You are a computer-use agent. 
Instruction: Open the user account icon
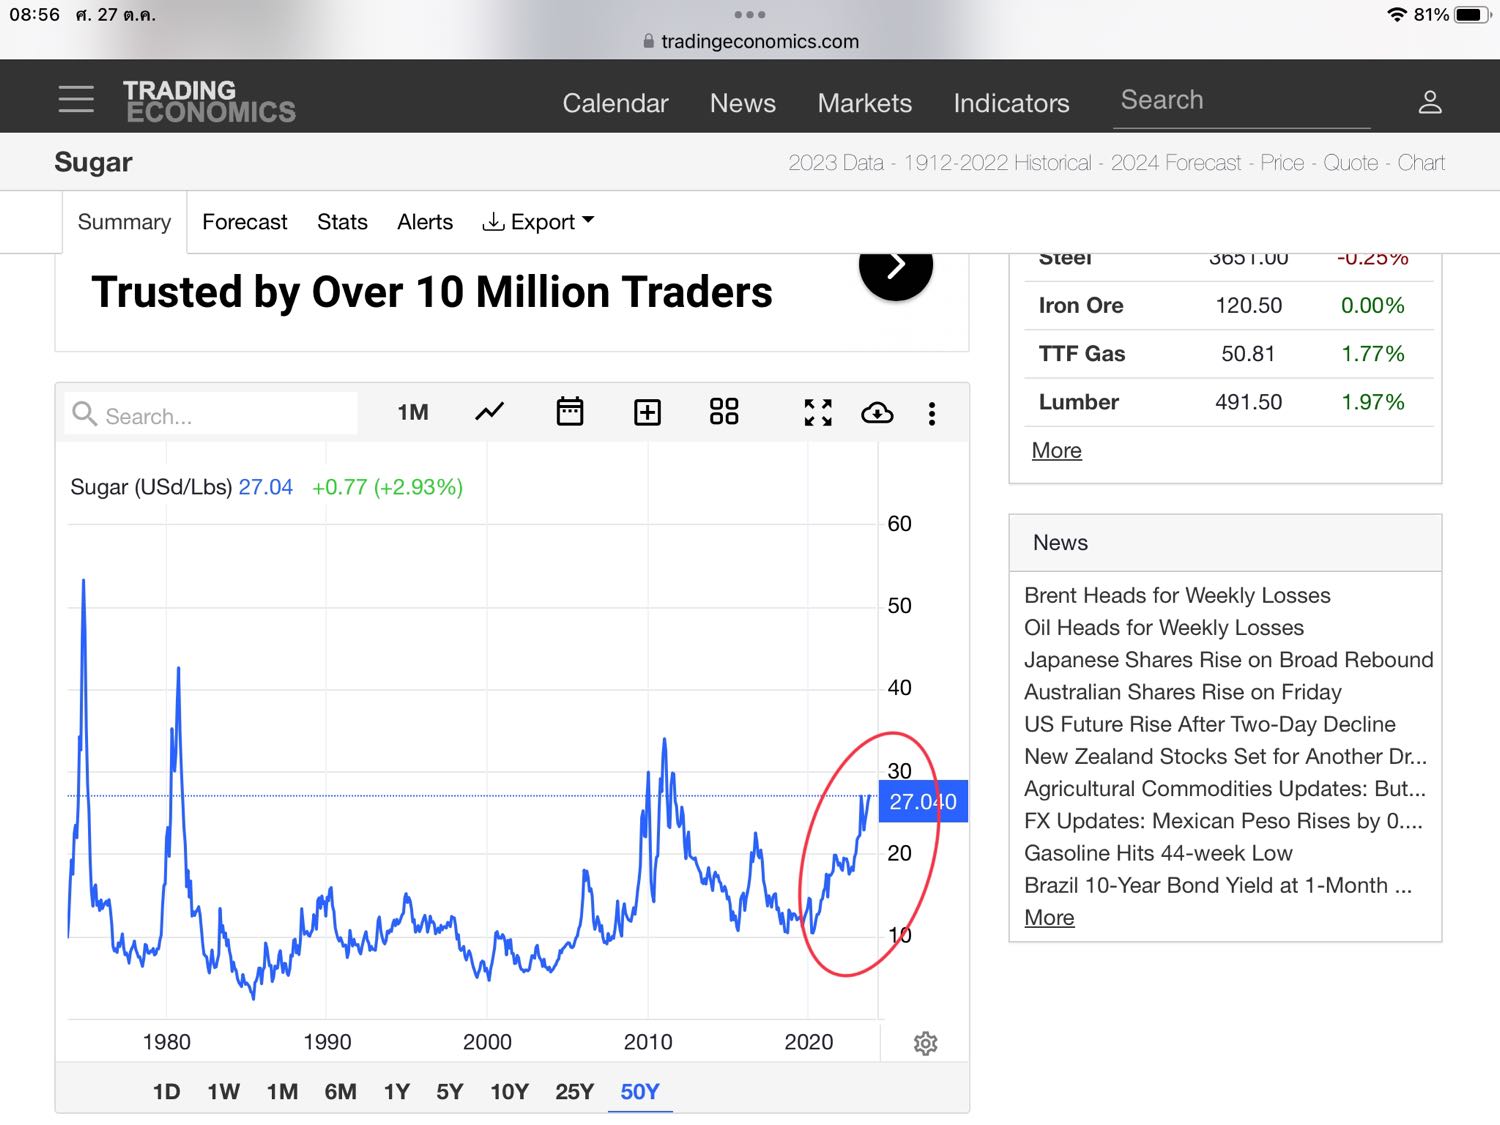click(x=1430, y=102)
